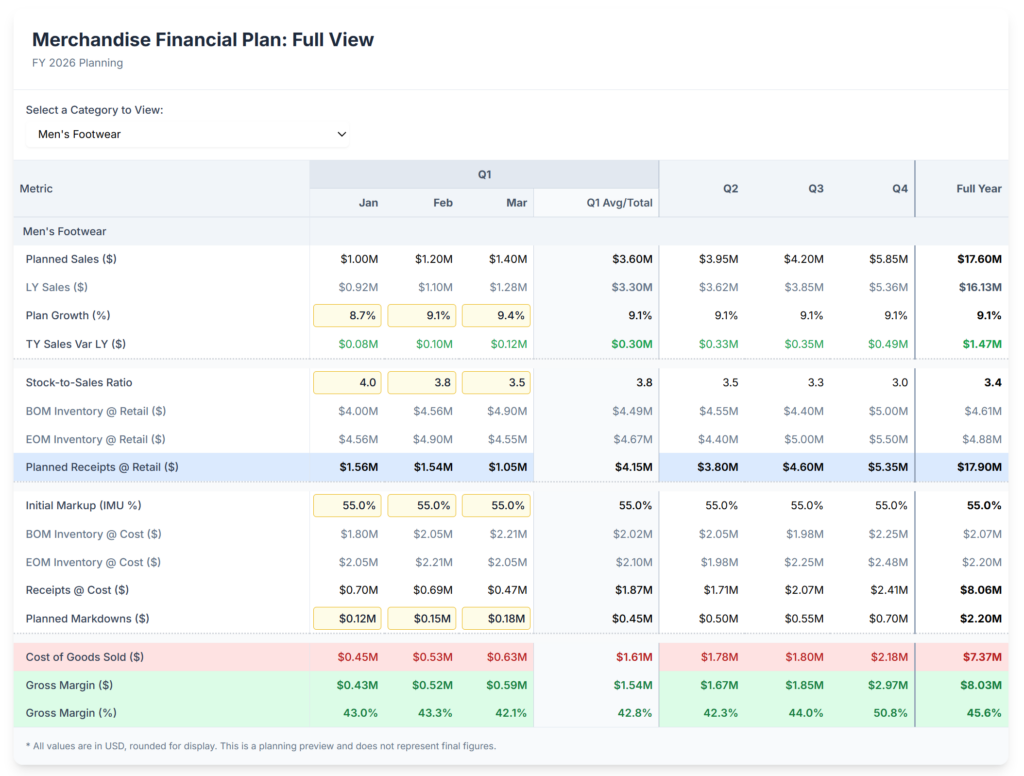Viewport: 1024px width, 776px height.
Task: Select the LY Sales ($) row label
Action: (57, 287)
